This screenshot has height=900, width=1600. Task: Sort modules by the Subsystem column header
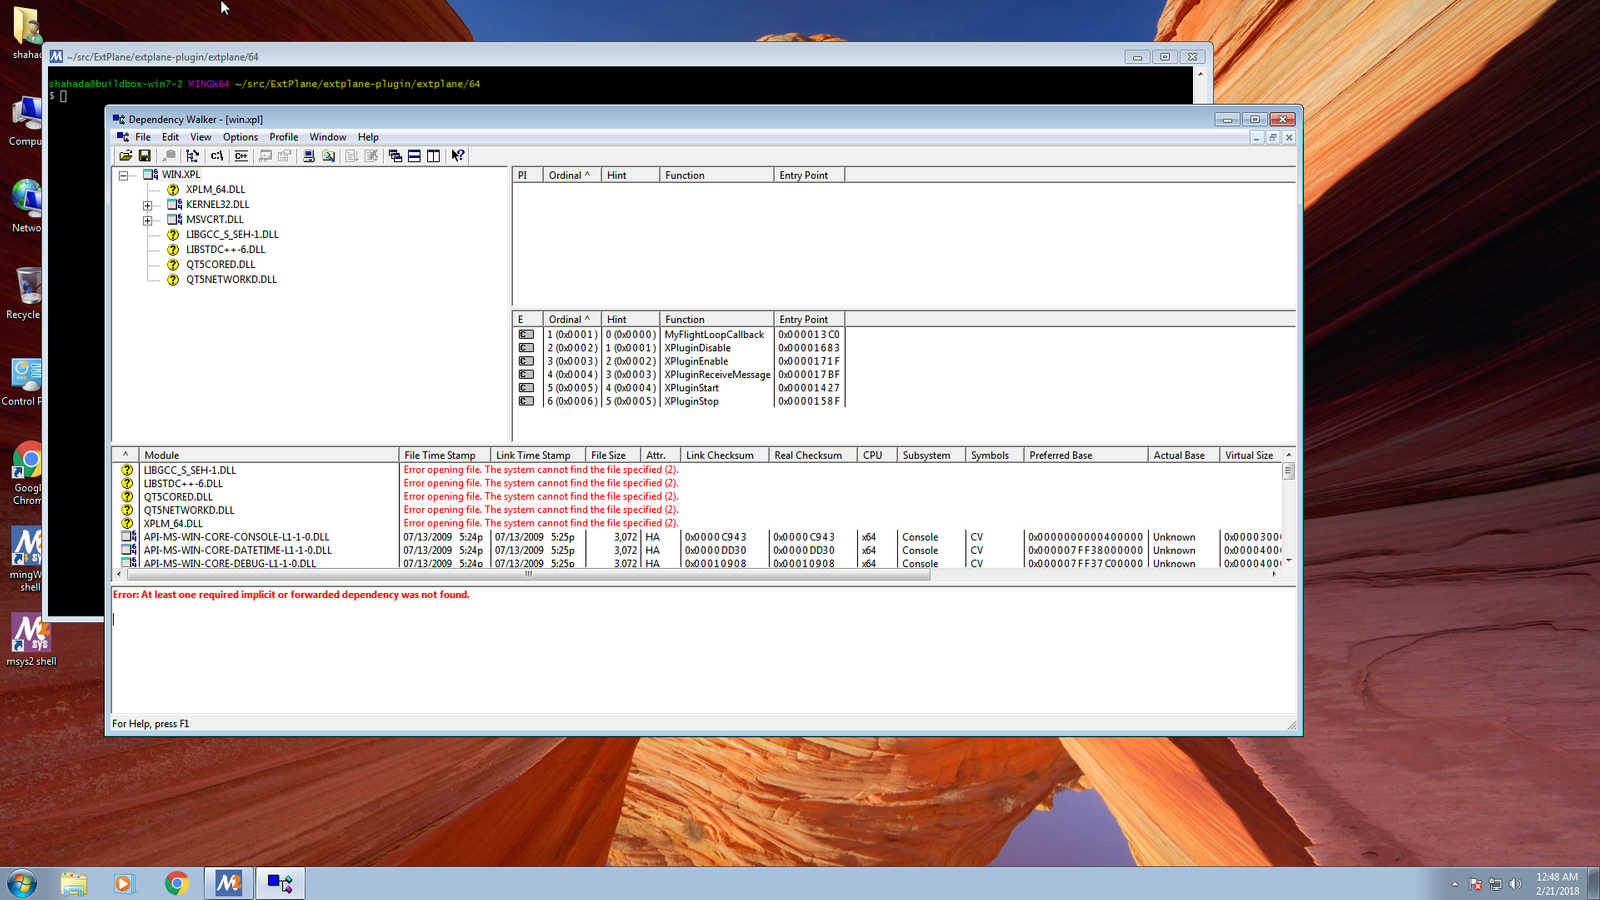point(931,455)
